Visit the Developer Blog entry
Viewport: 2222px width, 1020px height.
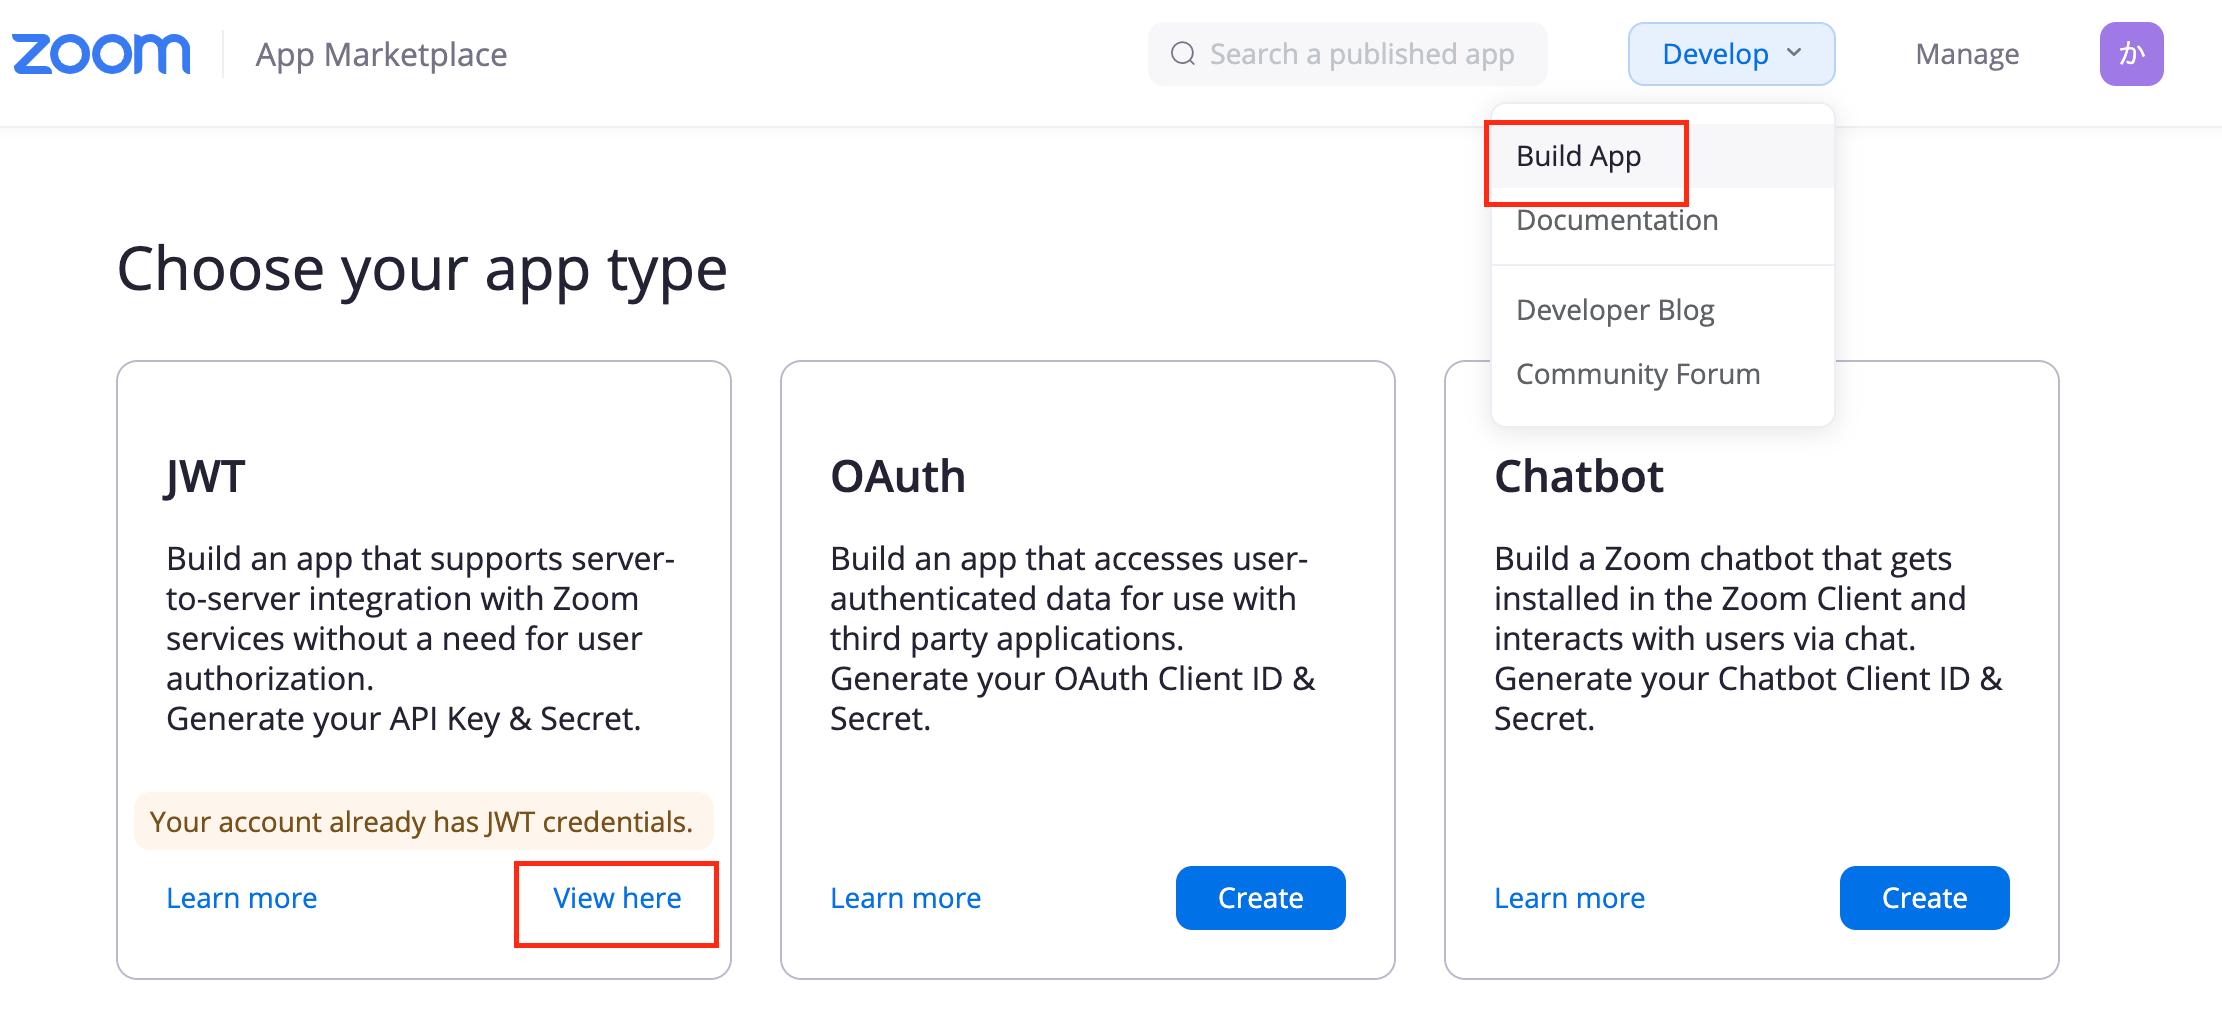coord(1614,310)
